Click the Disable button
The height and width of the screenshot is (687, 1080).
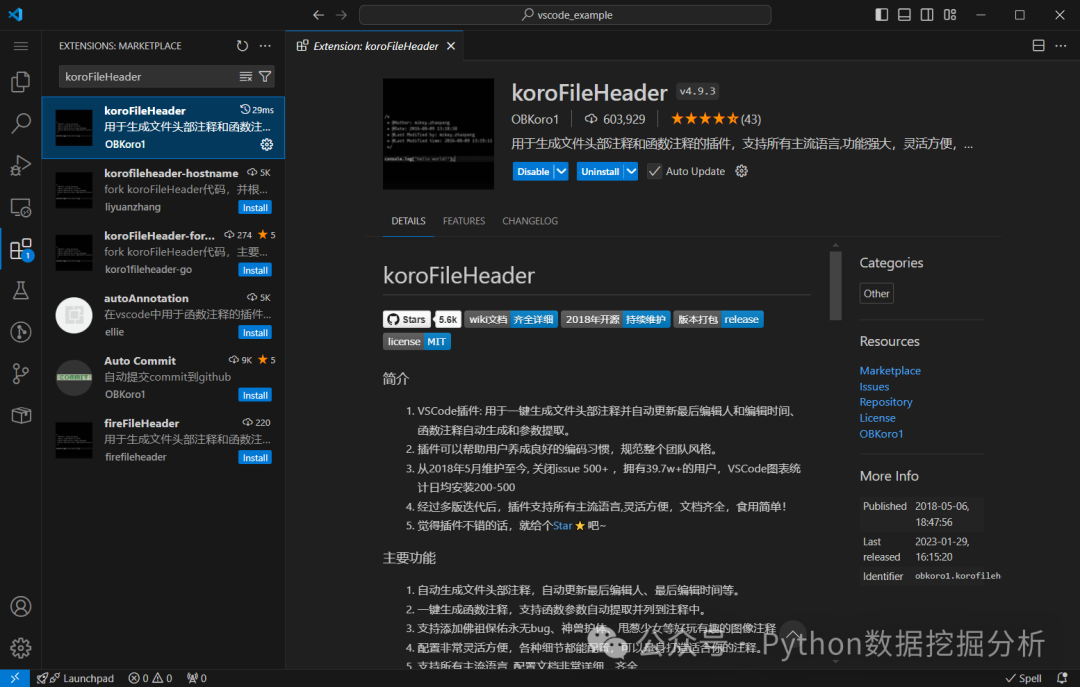click(x=533, y=171)
